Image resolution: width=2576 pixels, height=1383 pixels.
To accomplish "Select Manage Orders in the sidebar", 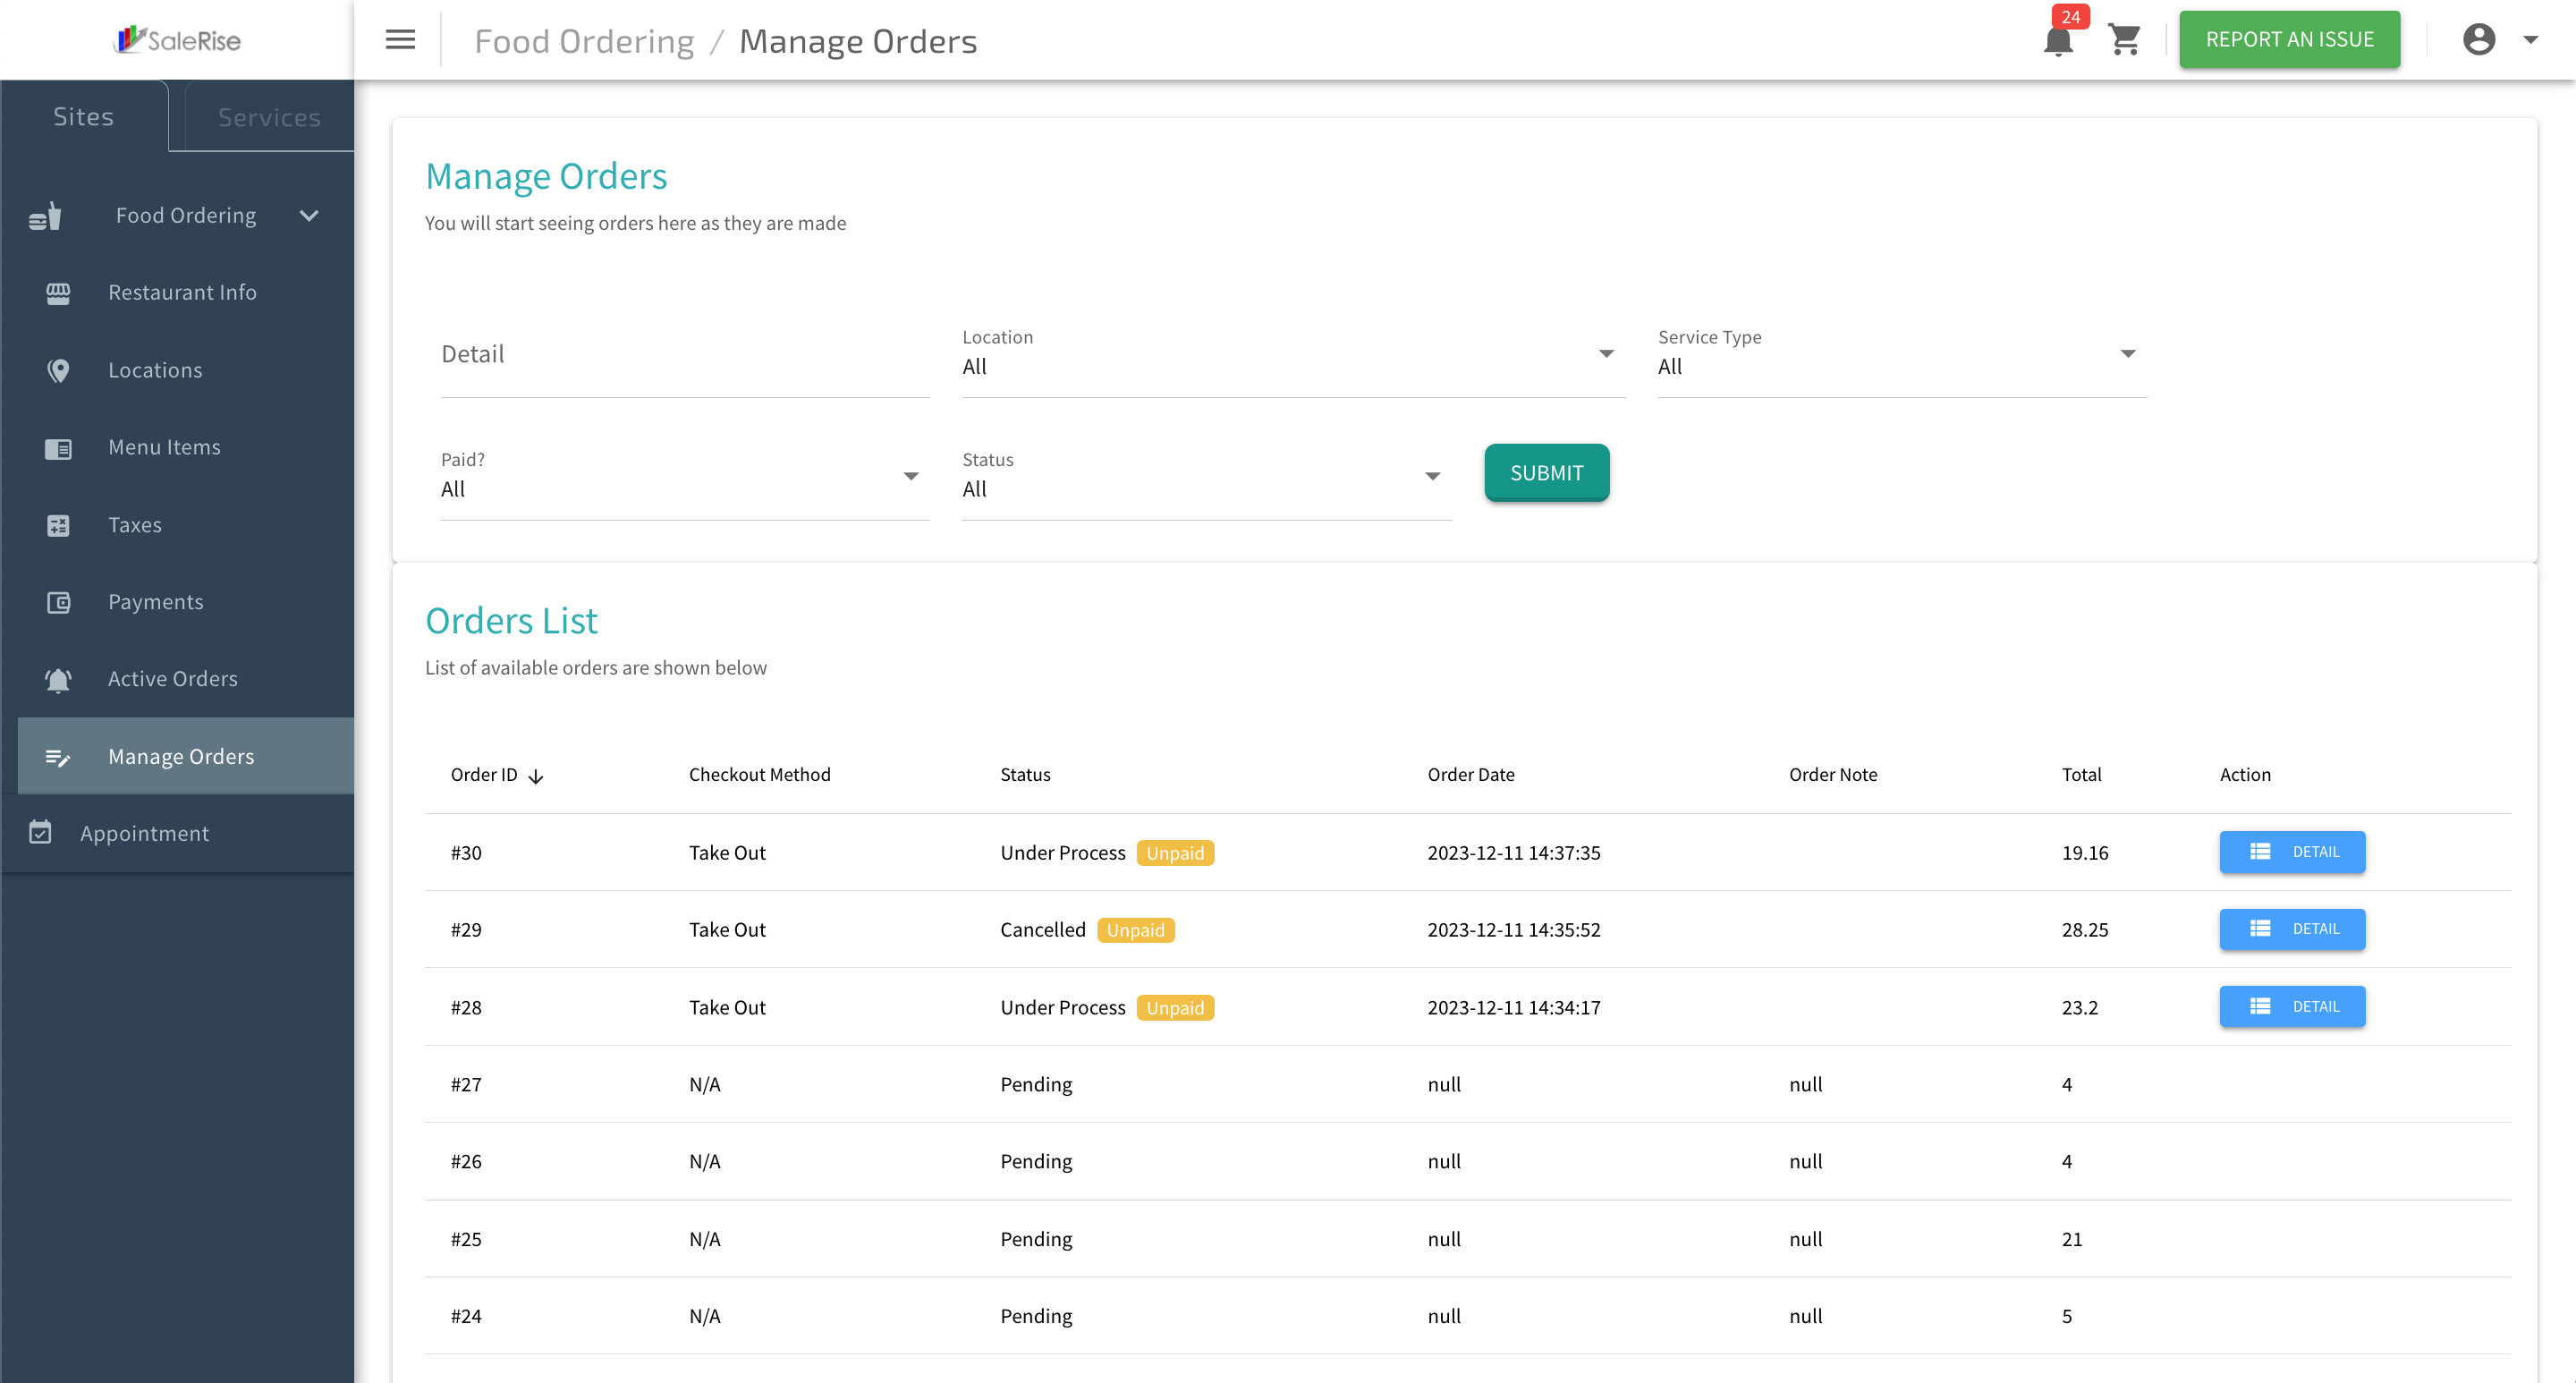I will (x=186, y=757).
